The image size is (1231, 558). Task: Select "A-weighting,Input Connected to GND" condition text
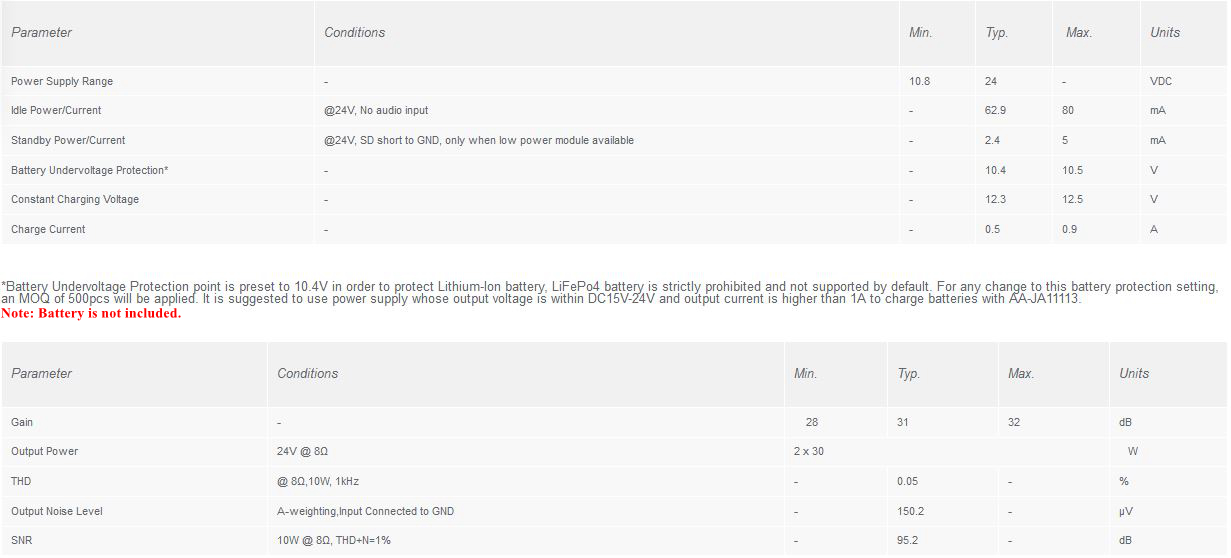365,511
